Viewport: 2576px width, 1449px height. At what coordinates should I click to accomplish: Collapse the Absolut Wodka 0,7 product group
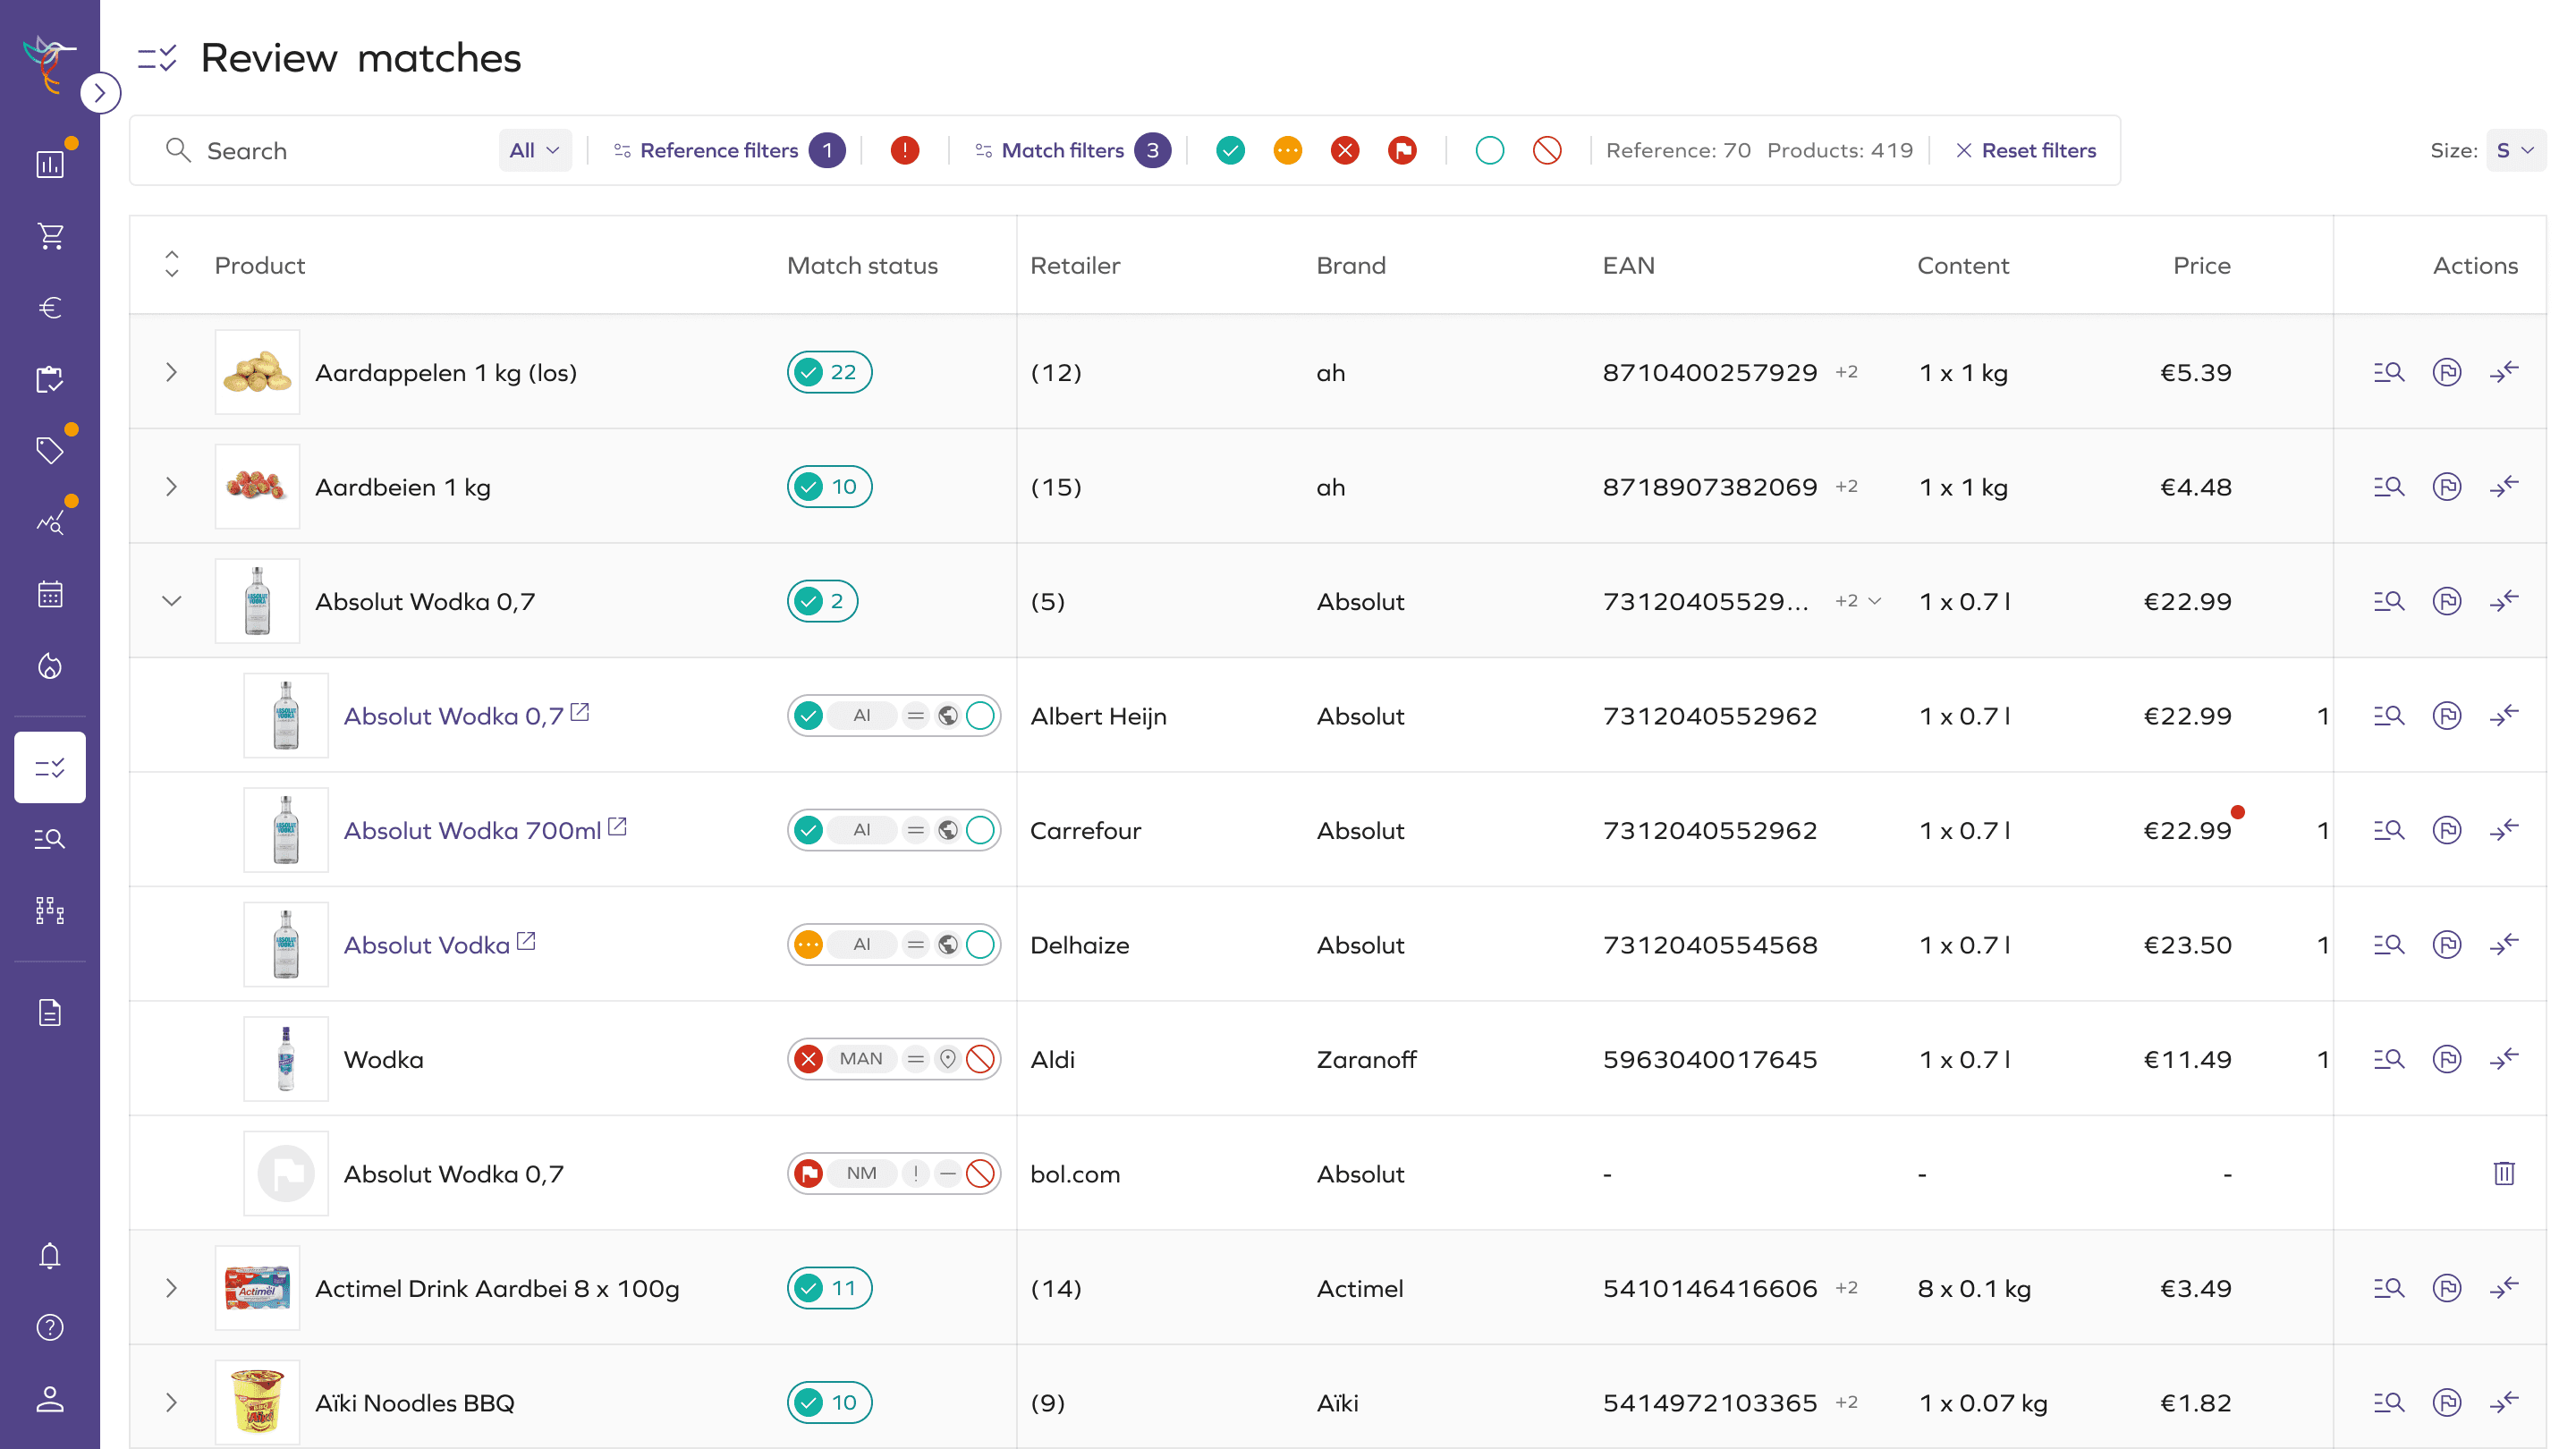pos(171,601)
